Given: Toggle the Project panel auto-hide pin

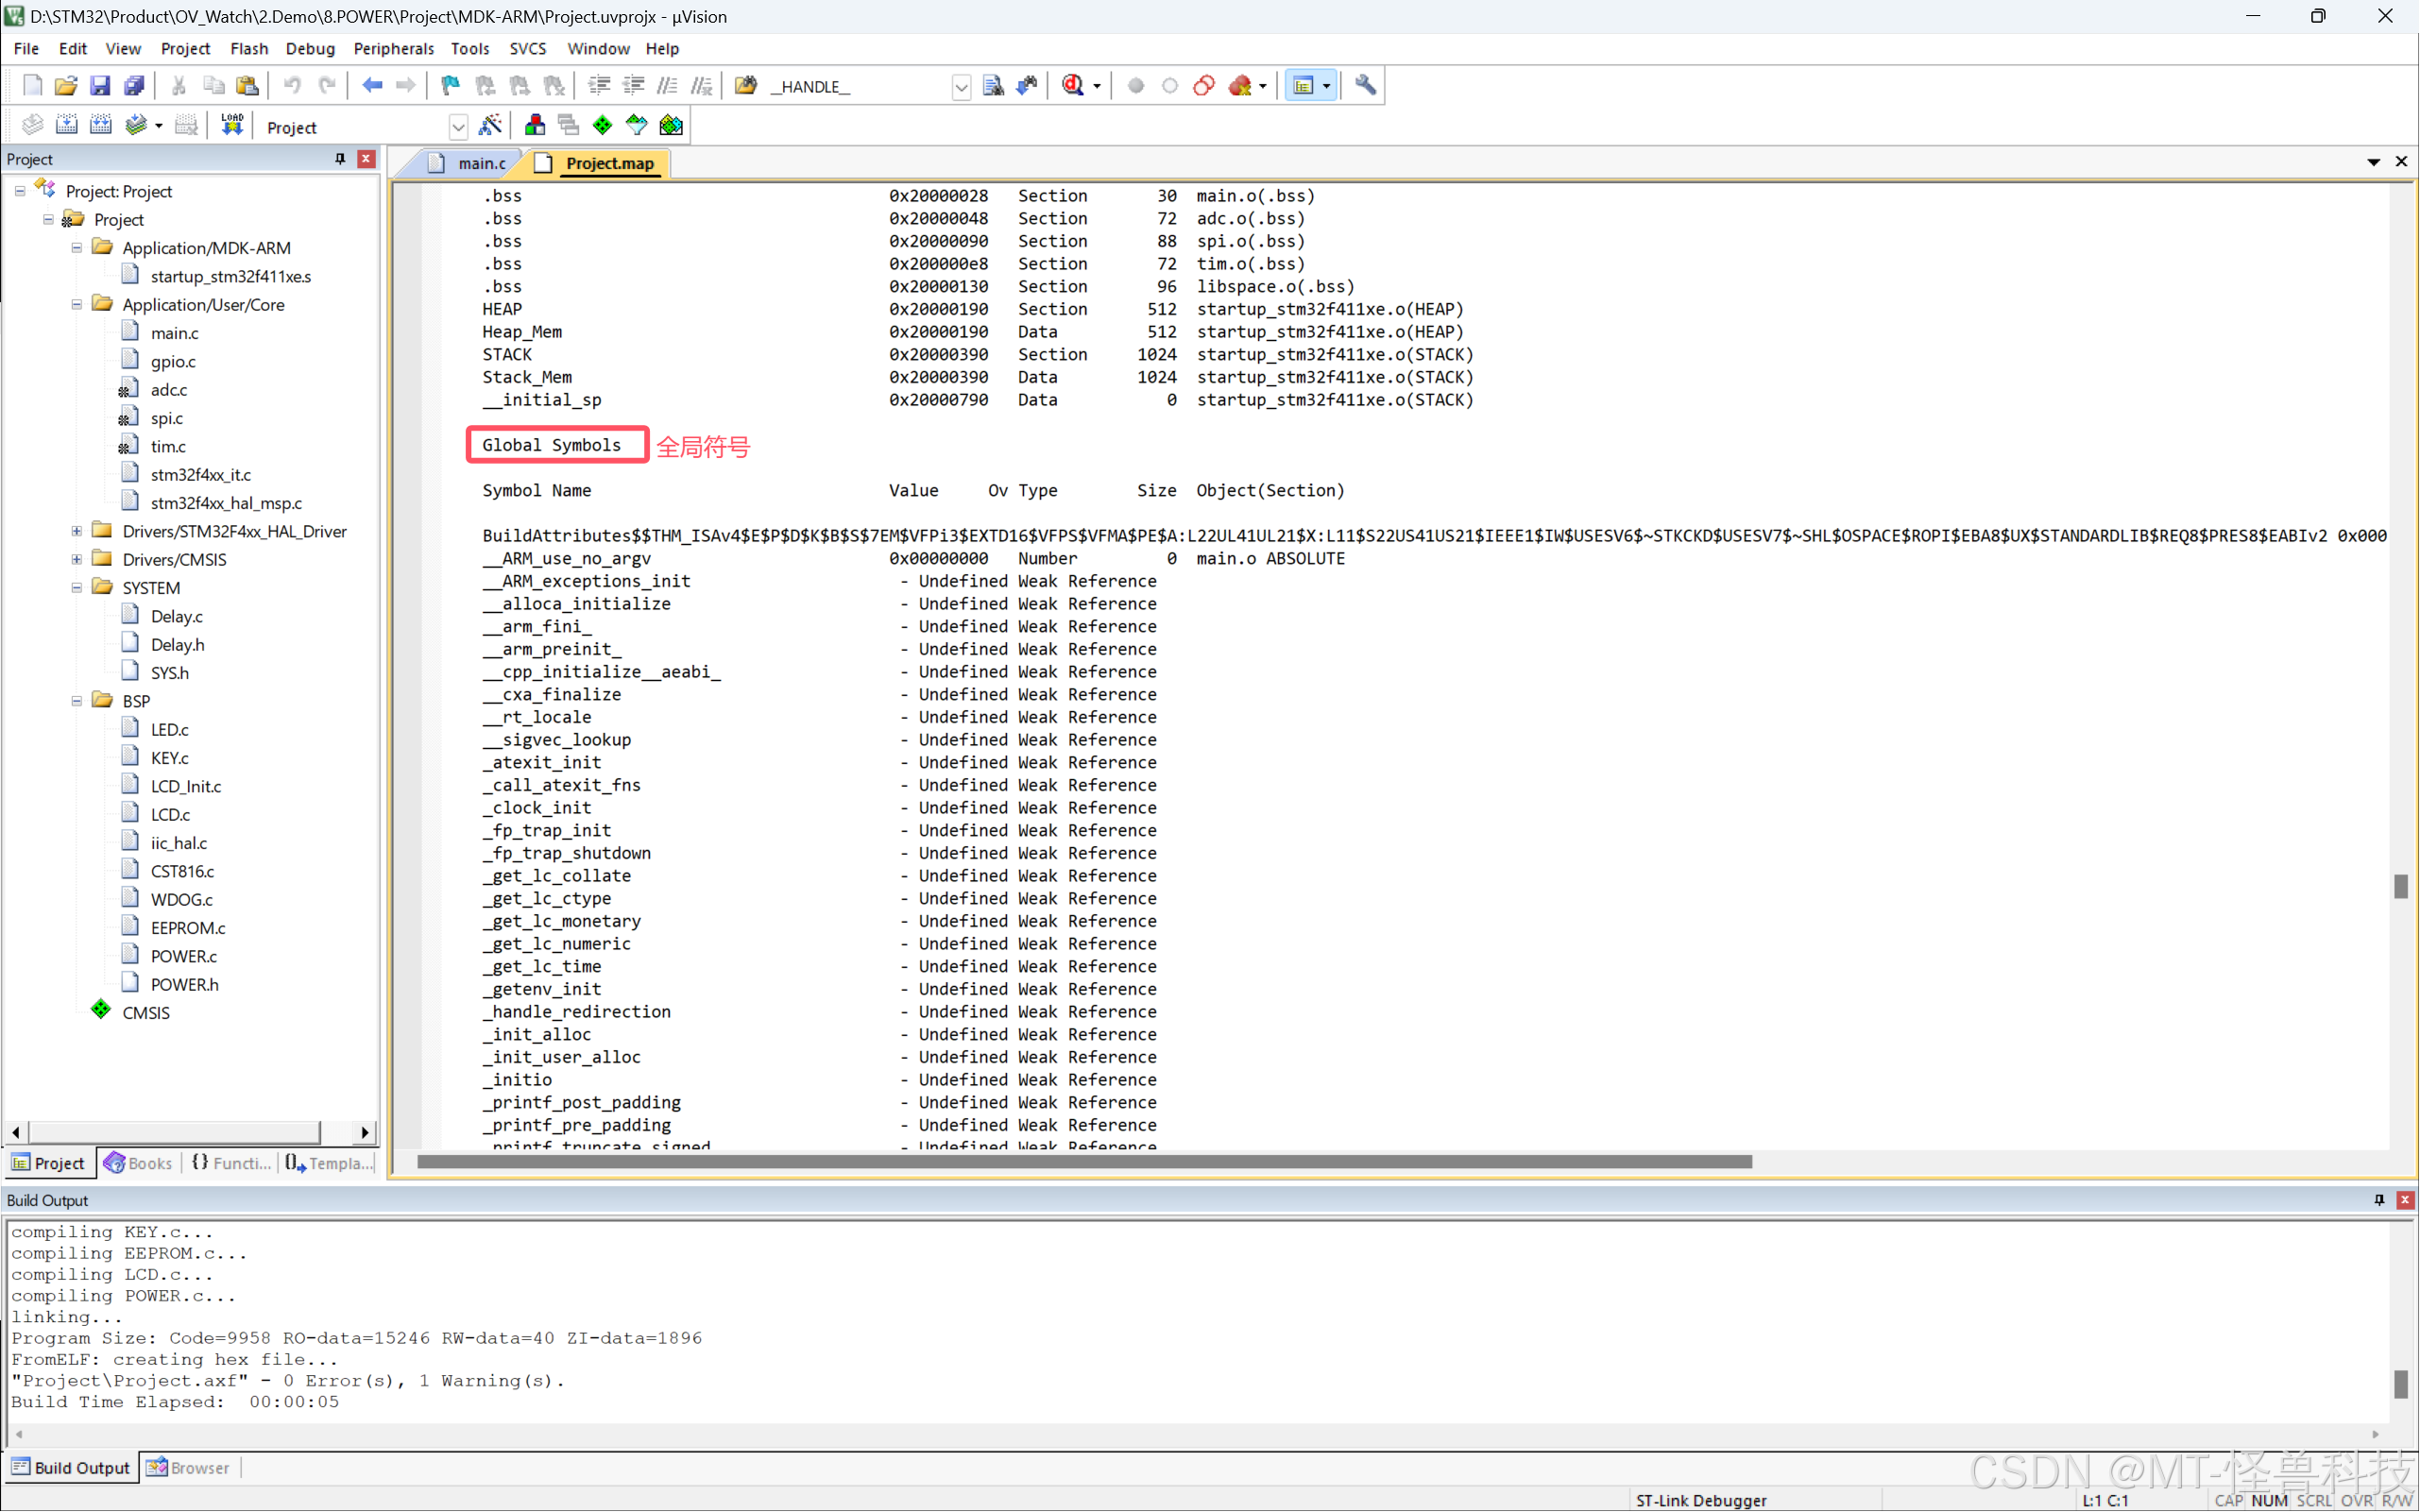Looking at the screenshot, I should pos(340,159).
